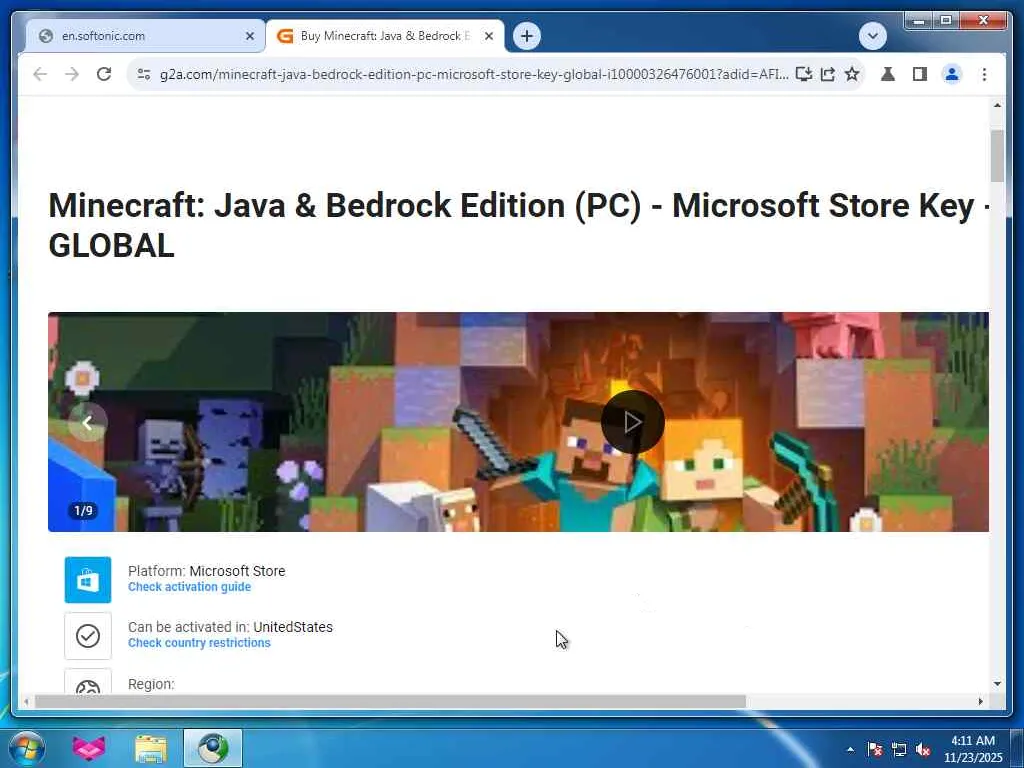Click the Region: label text
The image size is (1024, 768).
point(152,684)
